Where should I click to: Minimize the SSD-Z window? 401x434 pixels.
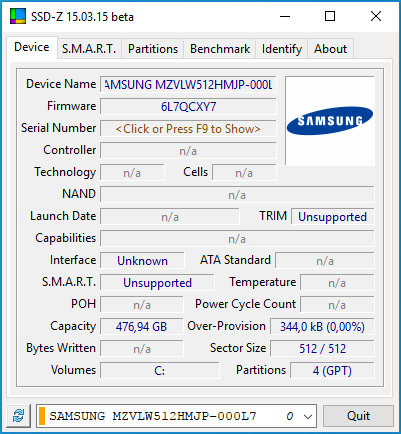[285, 16]
